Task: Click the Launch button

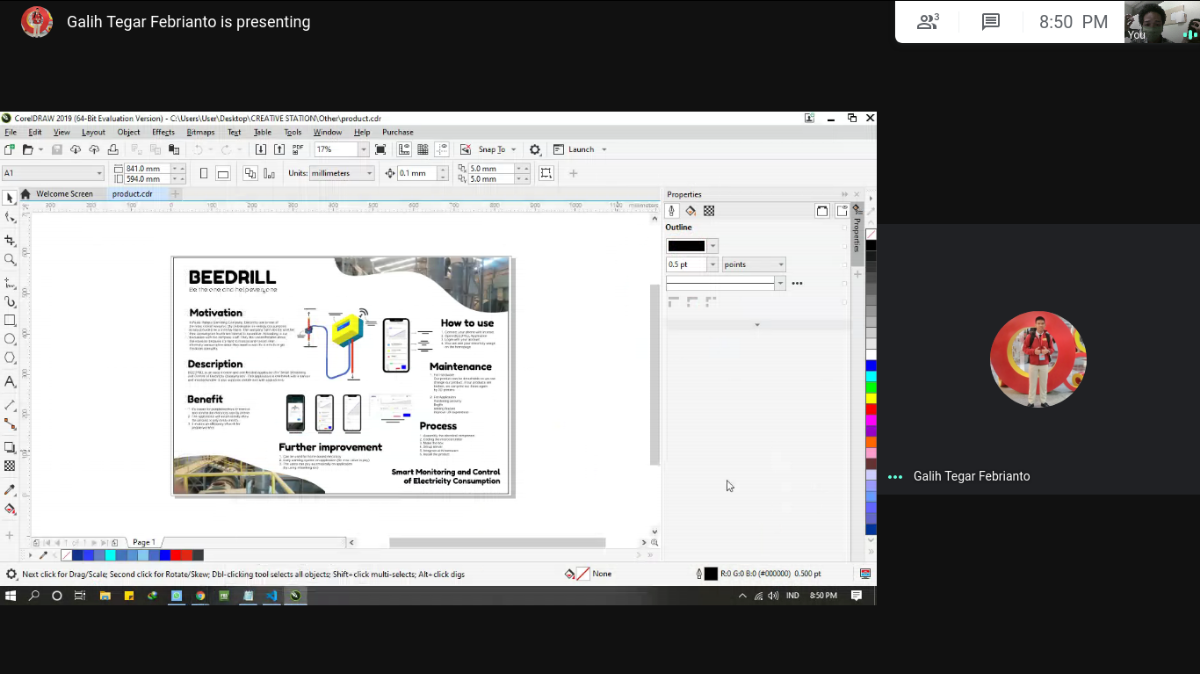Action: (x=580, y=150)
